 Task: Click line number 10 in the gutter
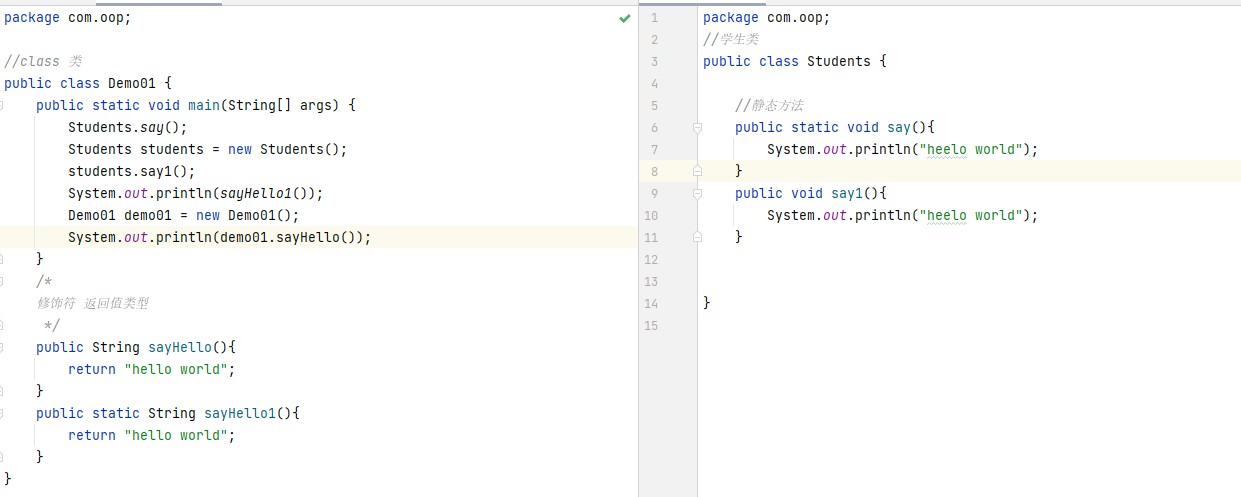[x=651, y=216]
